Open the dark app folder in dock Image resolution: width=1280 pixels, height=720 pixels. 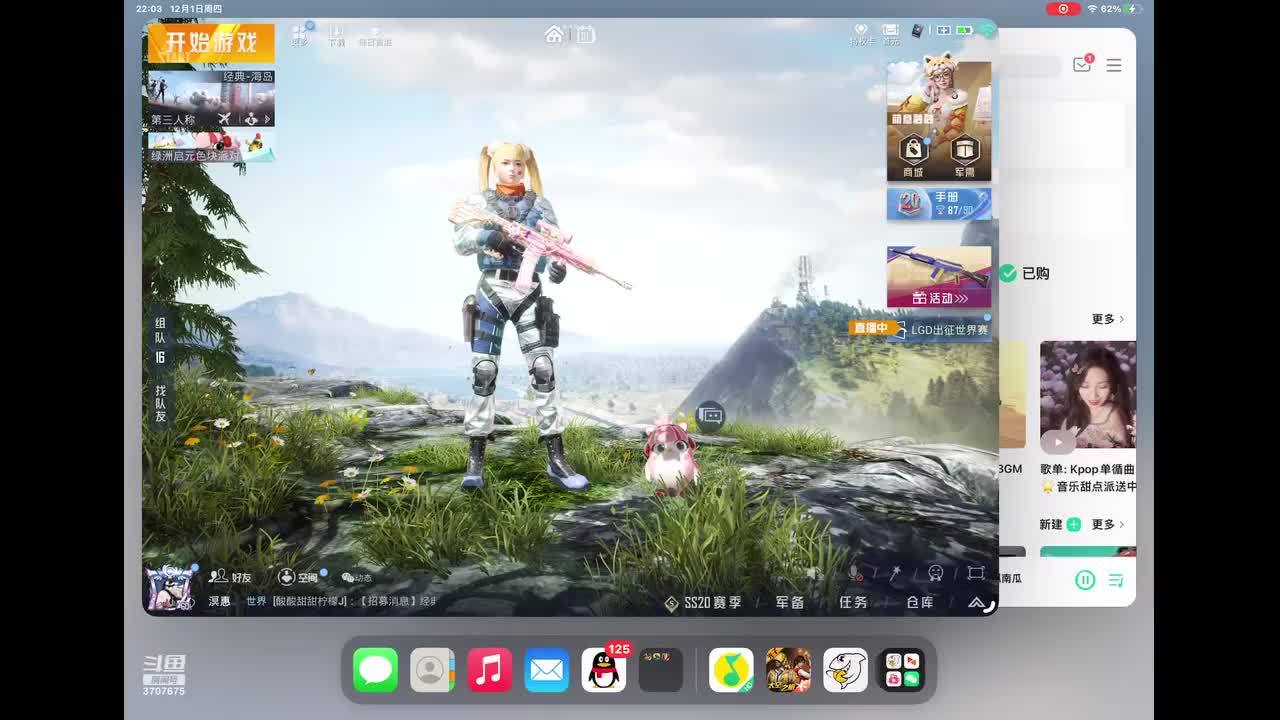tap(661, 670)
